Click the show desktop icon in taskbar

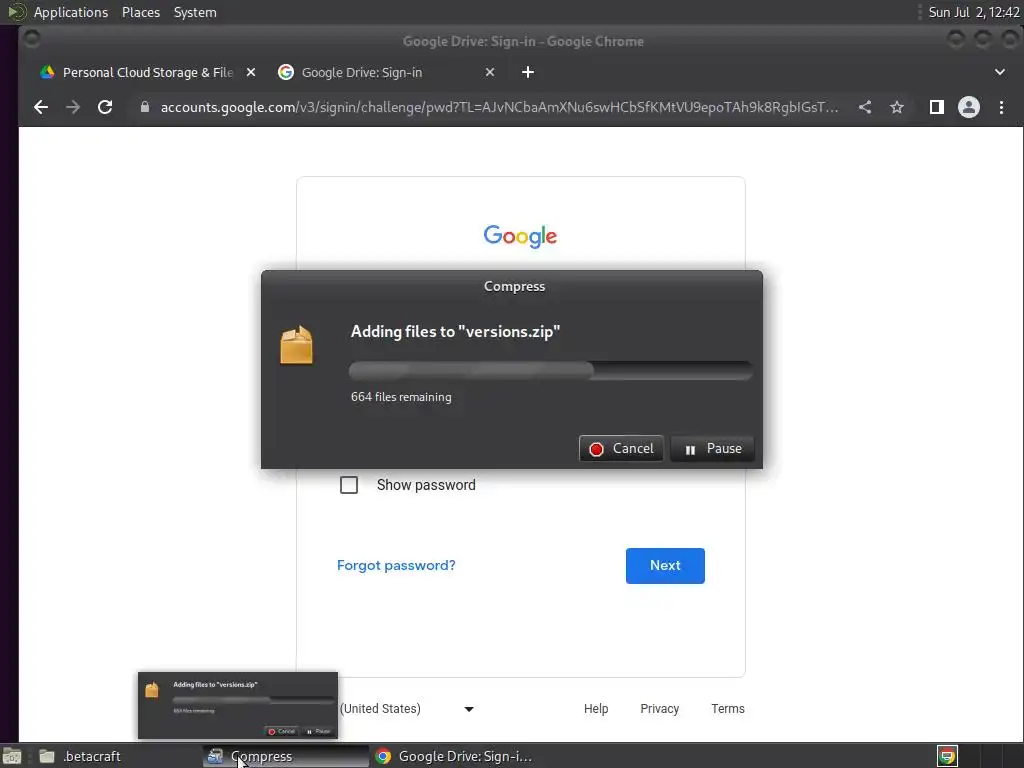point(12,757)
